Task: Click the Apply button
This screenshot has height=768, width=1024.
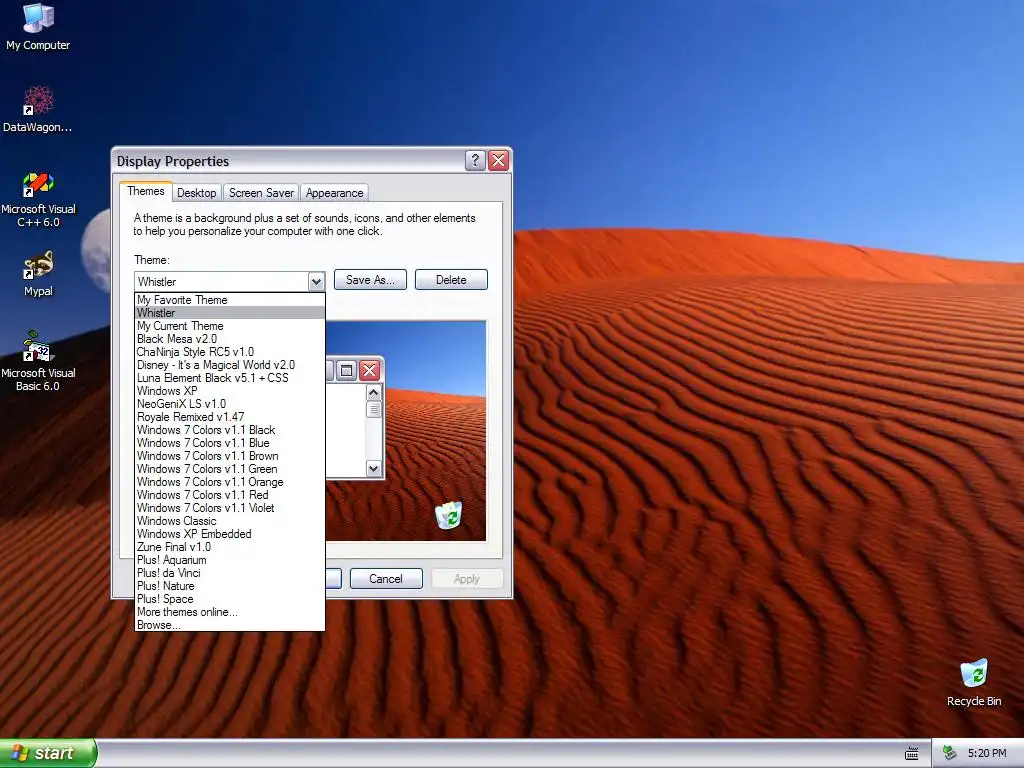Action: click(466, 579)
